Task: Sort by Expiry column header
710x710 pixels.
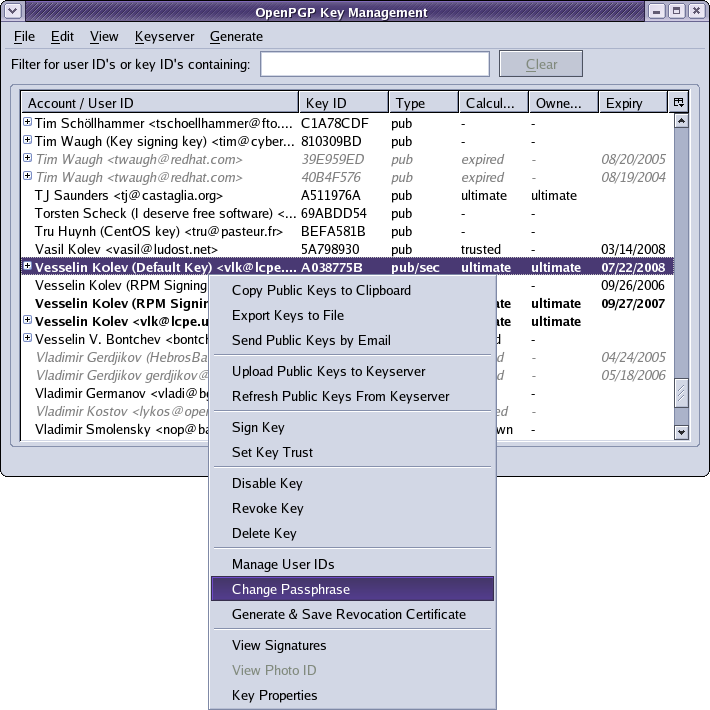Action: (x=633, y=103)
